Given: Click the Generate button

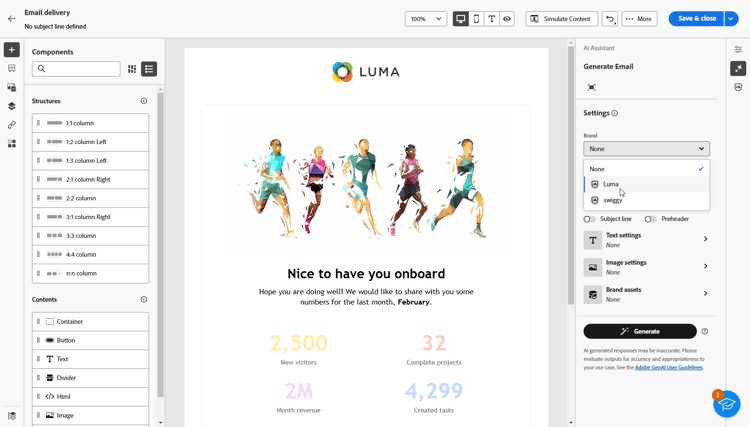Looking at the screenshot, I should [x=640, y=331].
